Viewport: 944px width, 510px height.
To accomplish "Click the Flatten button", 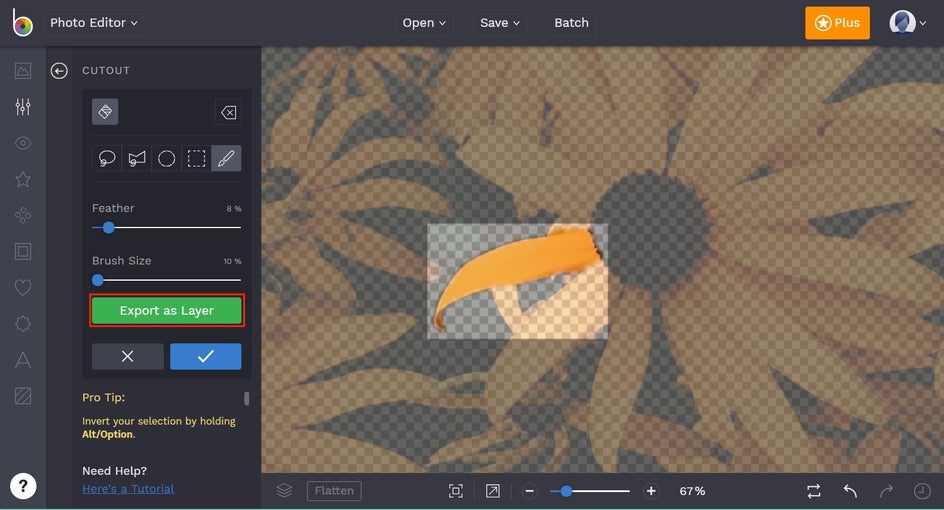I will coord(334,491).
